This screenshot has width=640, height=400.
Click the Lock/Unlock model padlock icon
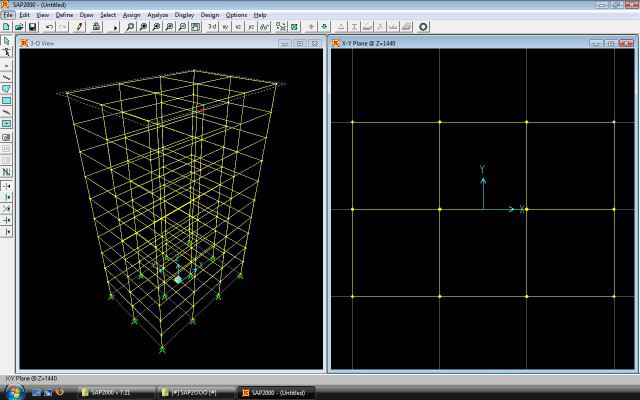[x=96, y=27]
